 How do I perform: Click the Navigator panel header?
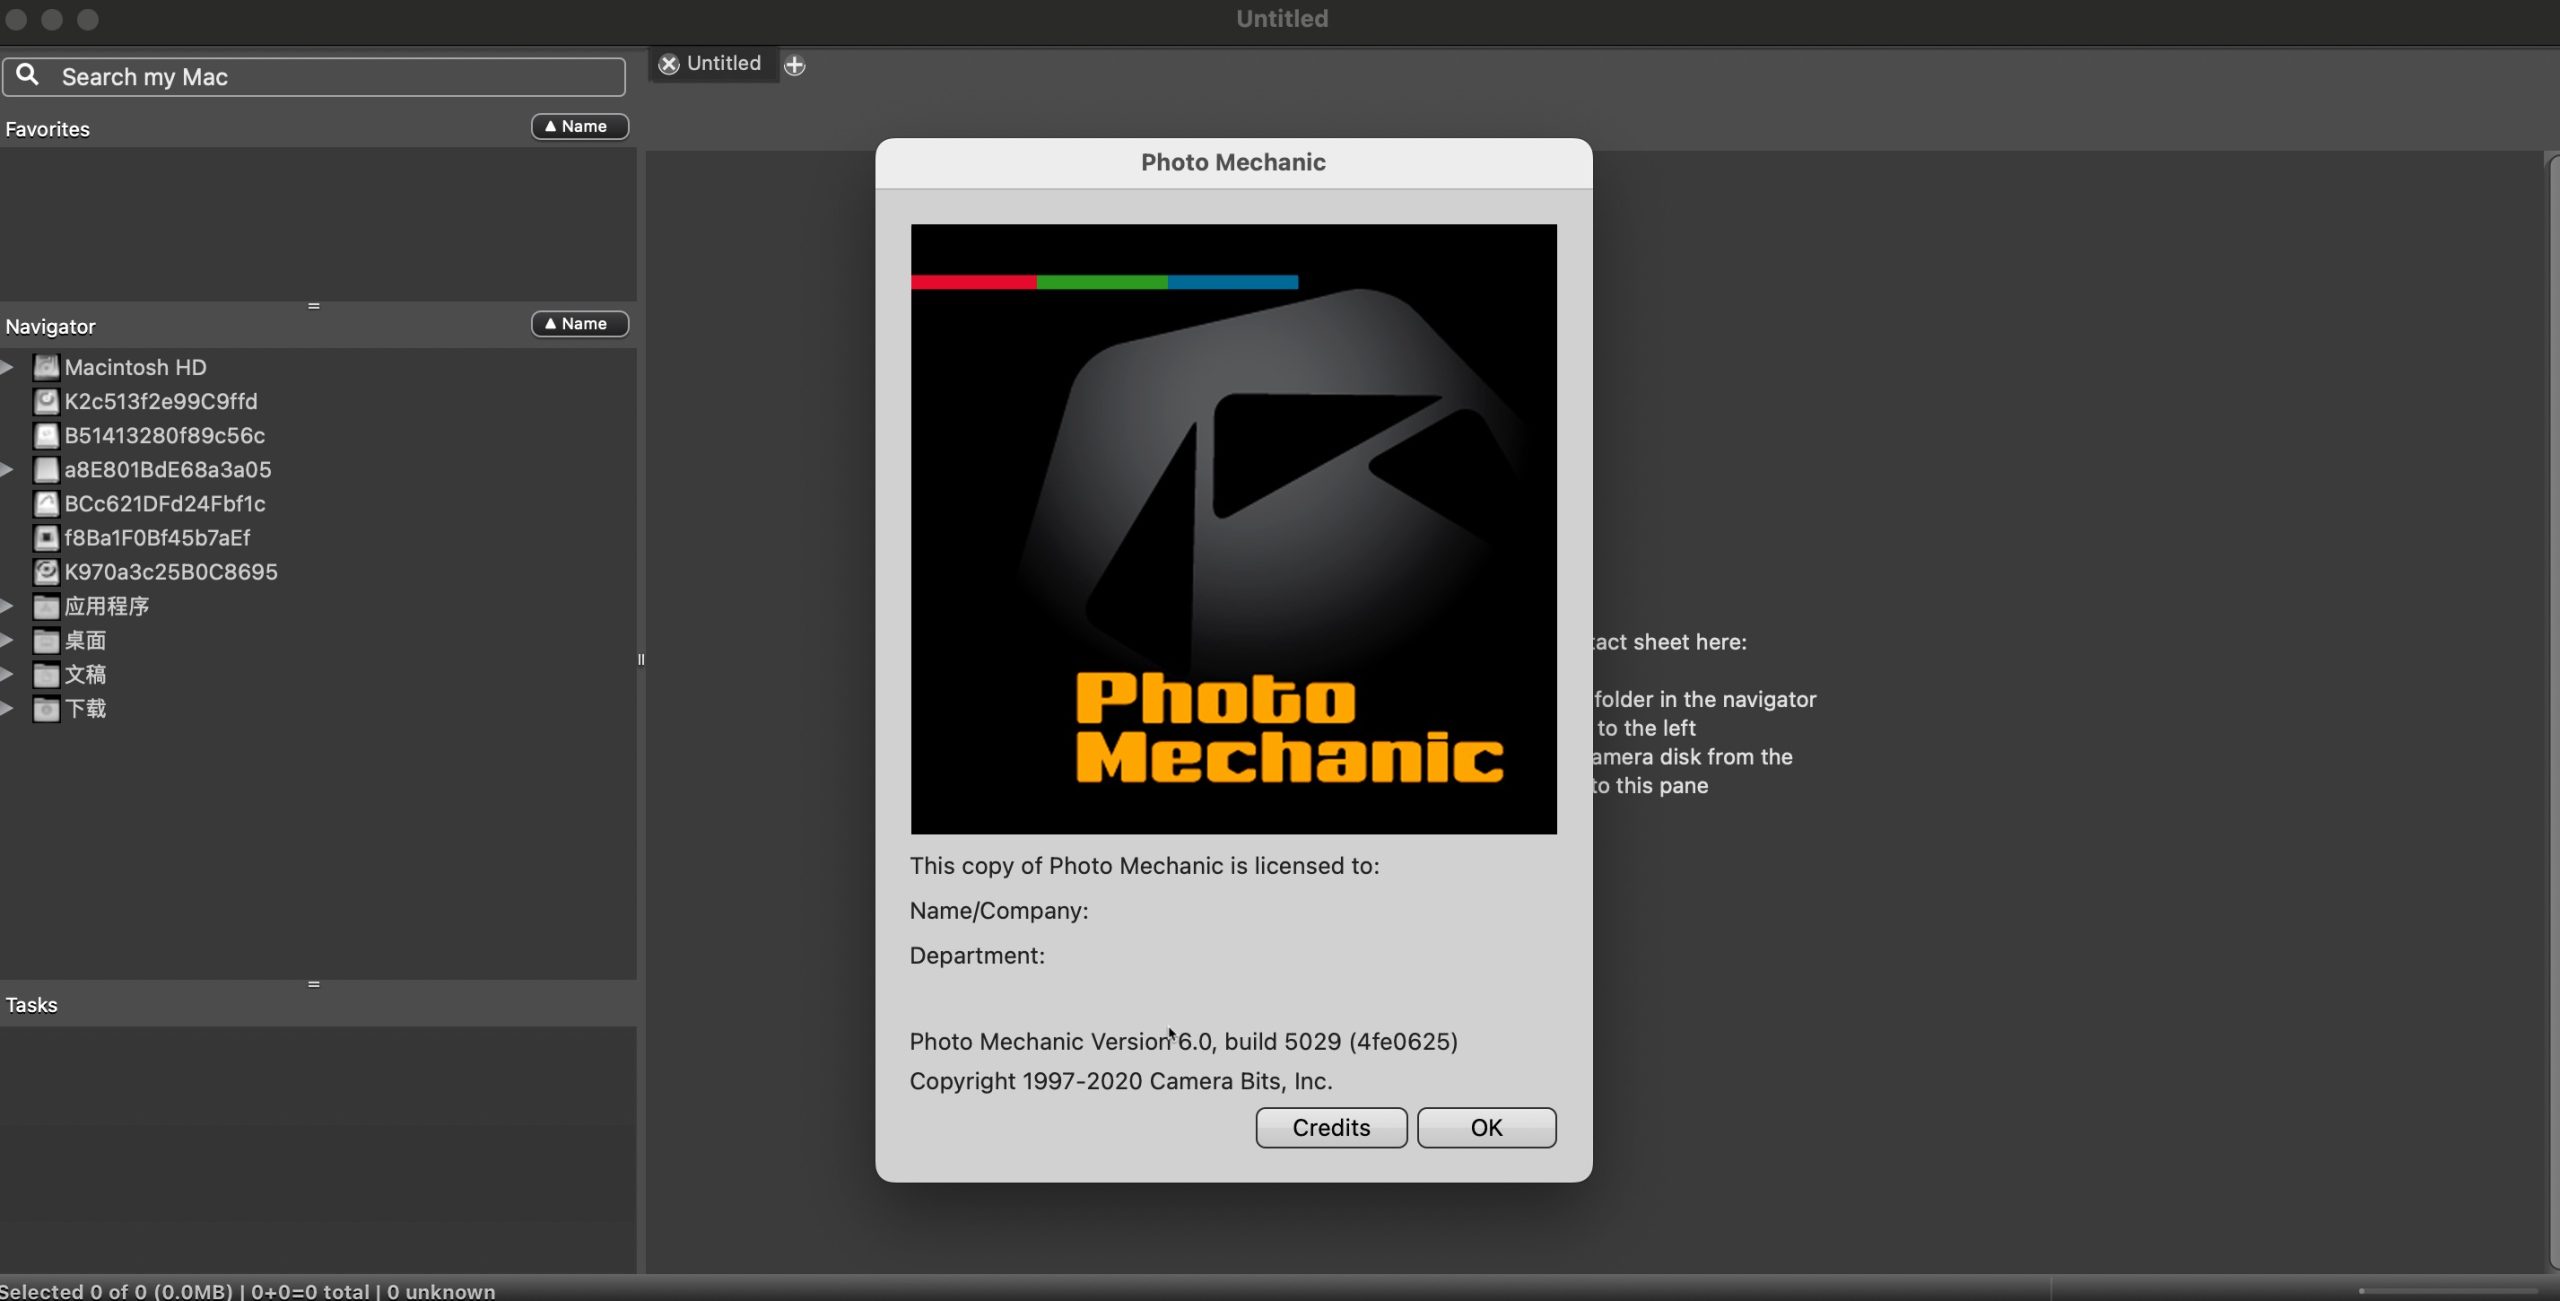click(x=50, y=326)
